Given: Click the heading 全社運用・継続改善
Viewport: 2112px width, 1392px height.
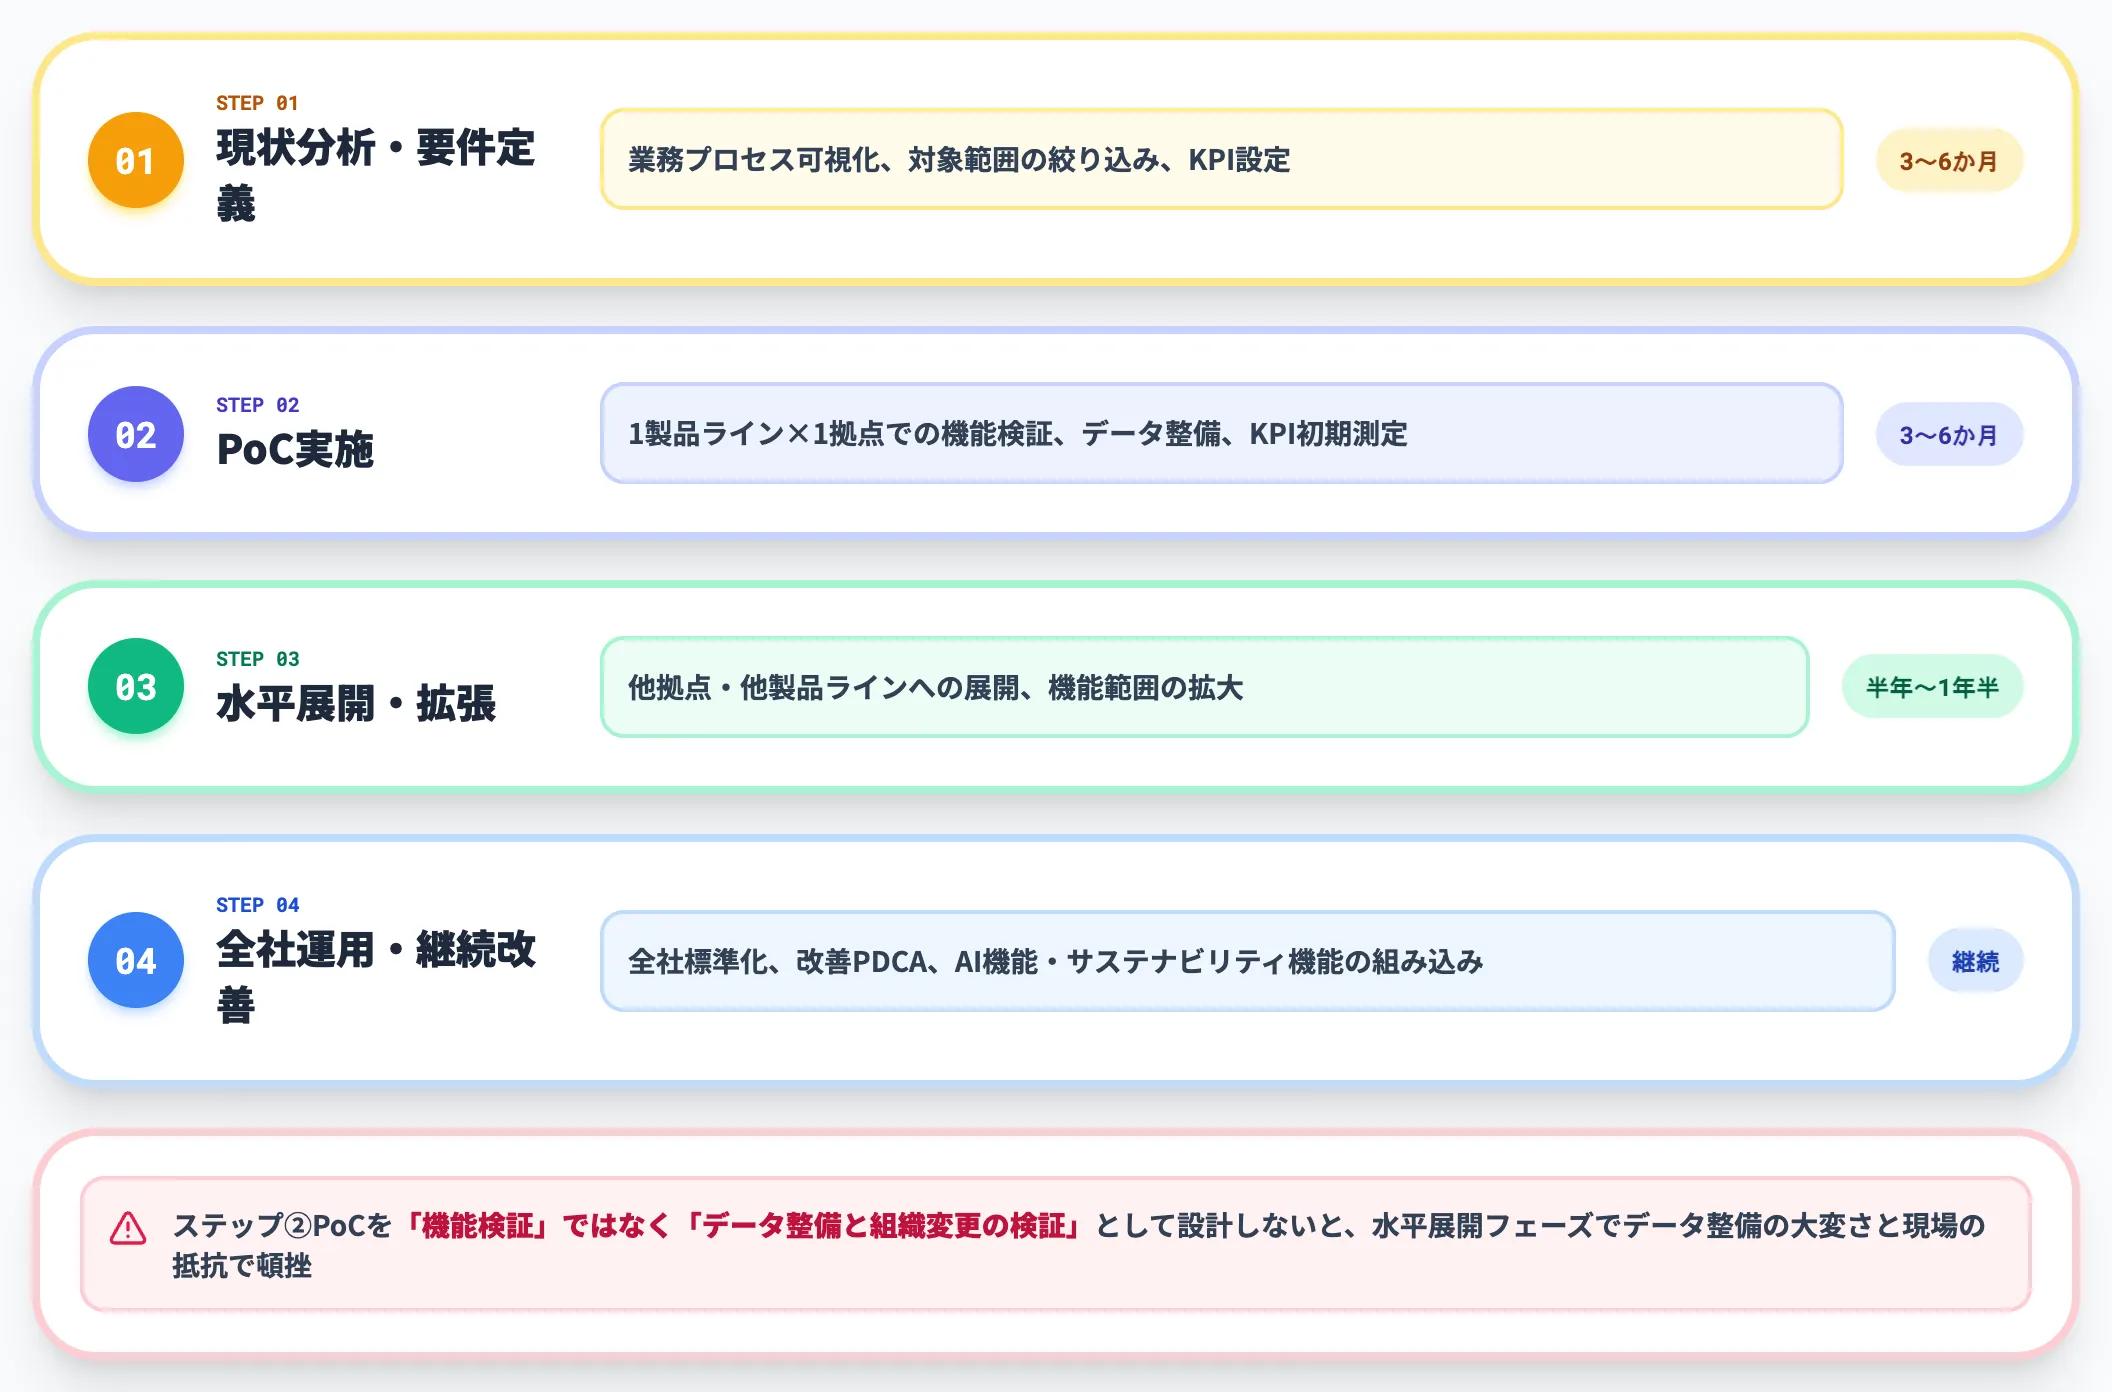Looking at the screenshot, I should 376,977.
